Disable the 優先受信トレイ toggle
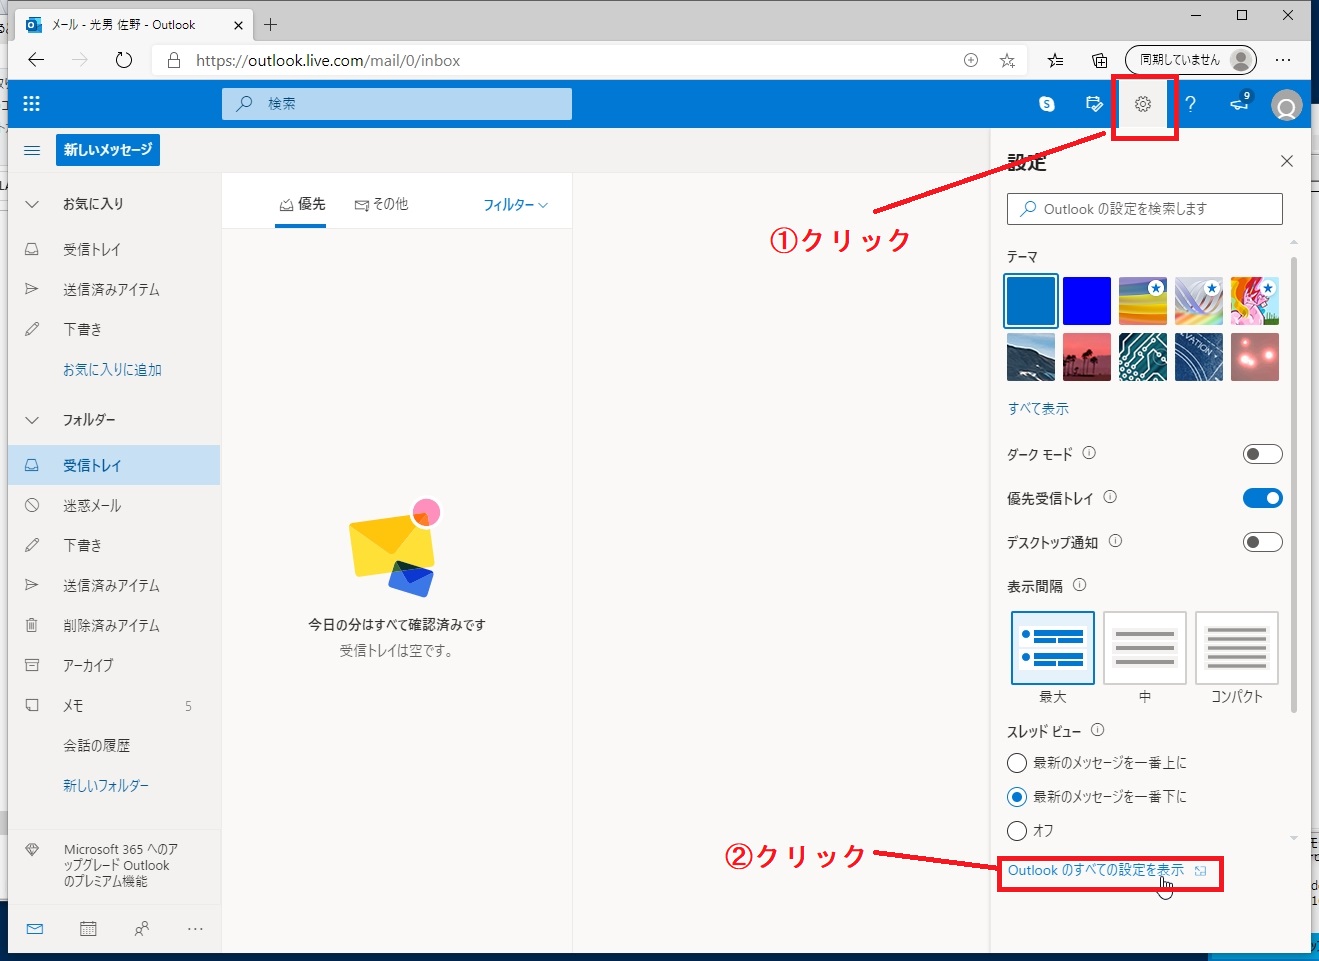Screen dimensions: 1319x961 pyautogui.click(x=1263, y=497)
